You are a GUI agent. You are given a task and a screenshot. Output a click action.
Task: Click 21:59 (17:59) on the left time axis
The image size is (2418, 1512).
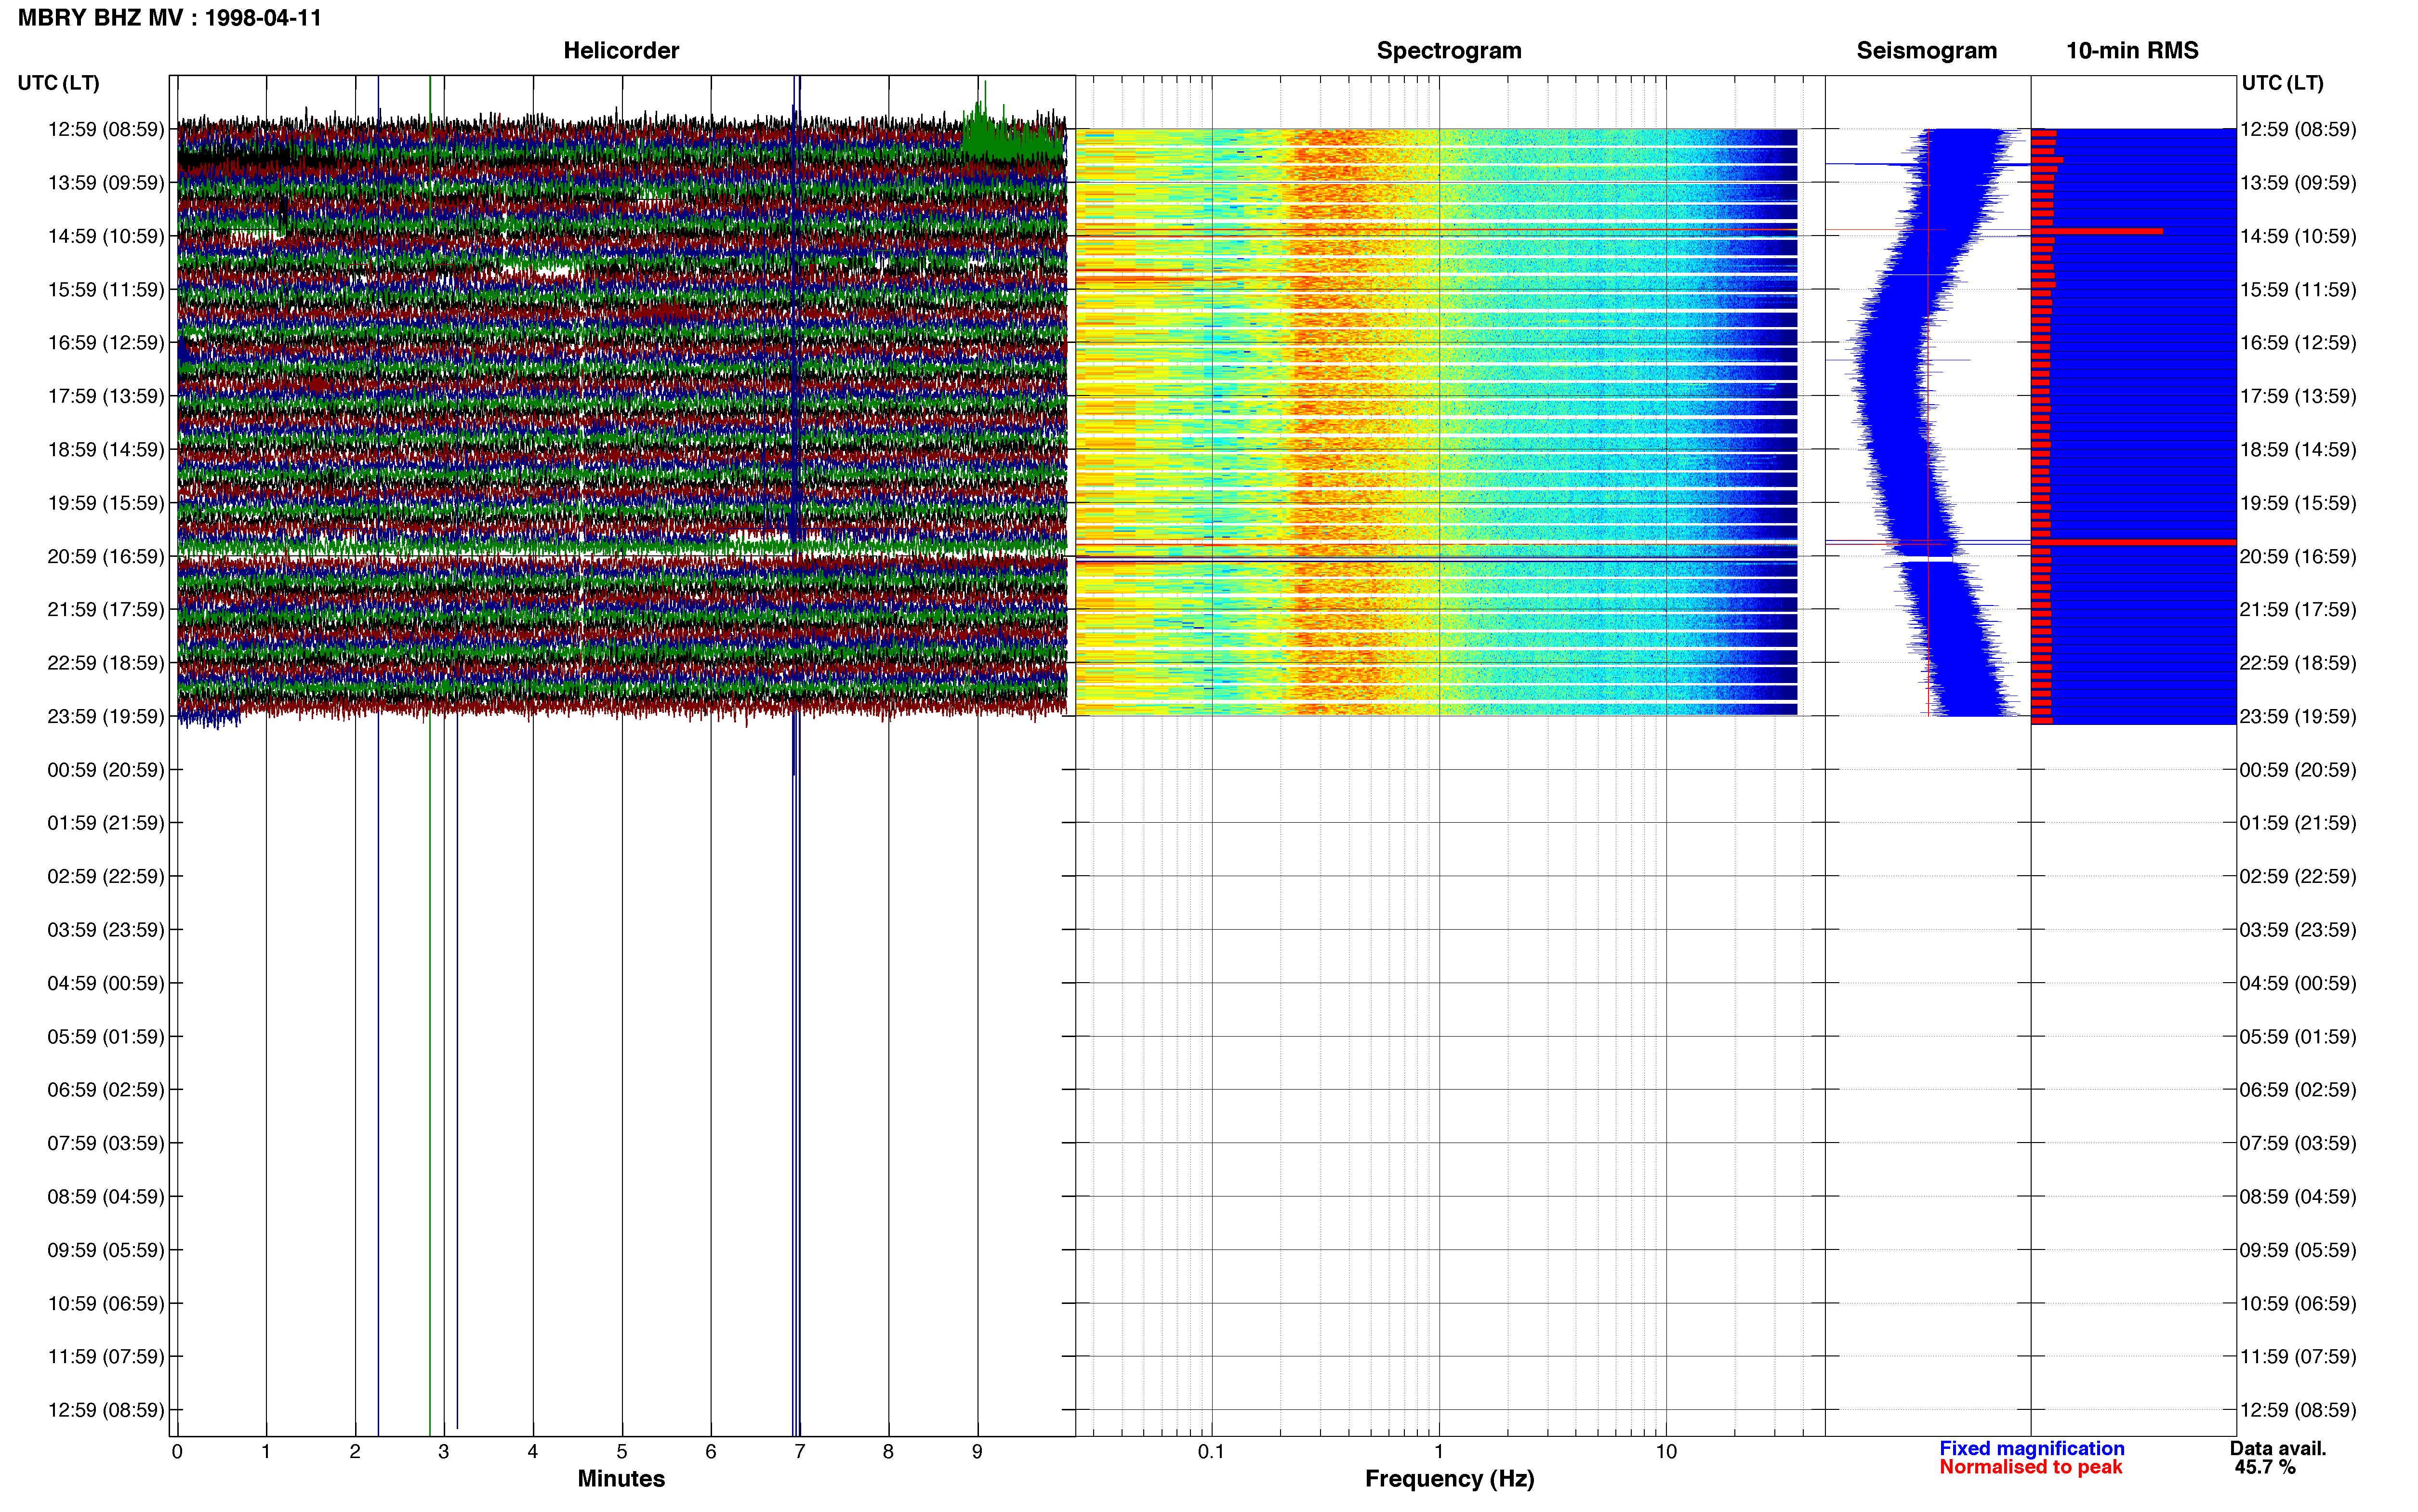point(106,610)
